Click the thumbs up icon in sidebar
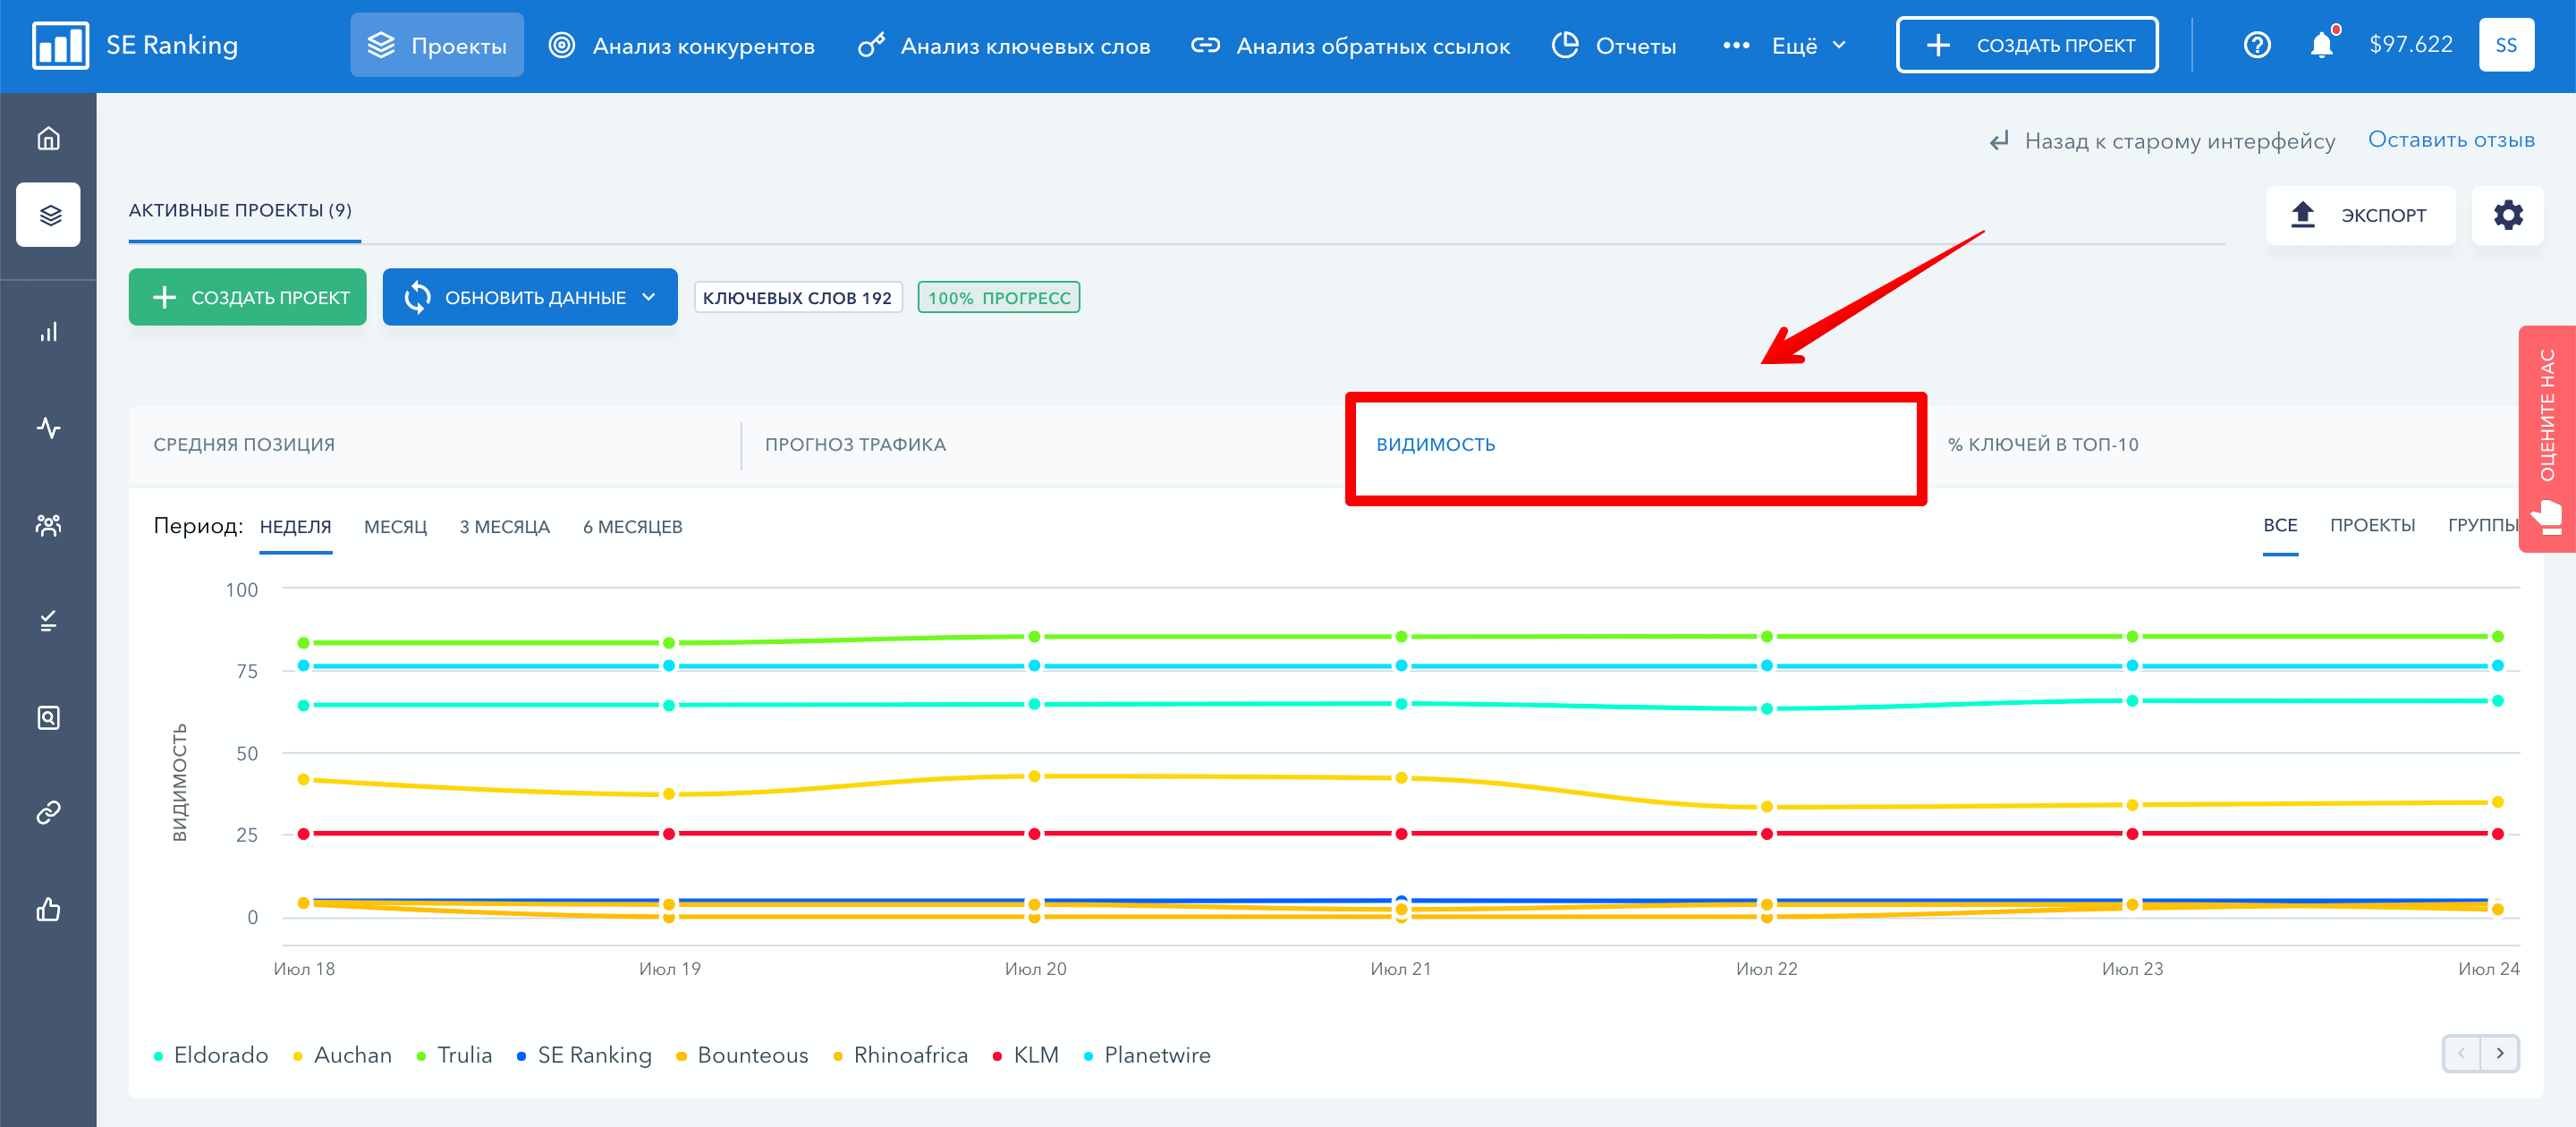 pos(48,909)
